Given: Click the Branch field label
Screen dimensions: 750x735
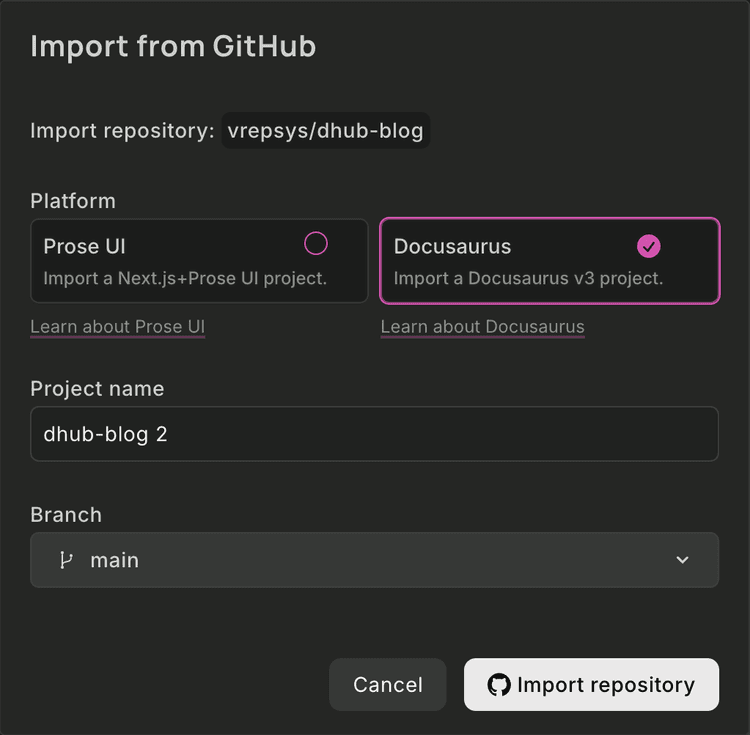Looking at the screenshot, I should click(66, 515).
